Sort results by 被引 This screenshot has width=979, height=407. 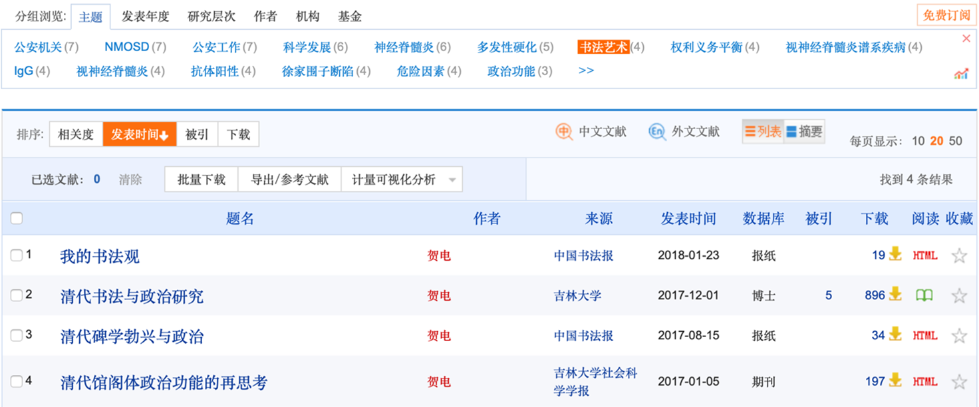point(197,134)
